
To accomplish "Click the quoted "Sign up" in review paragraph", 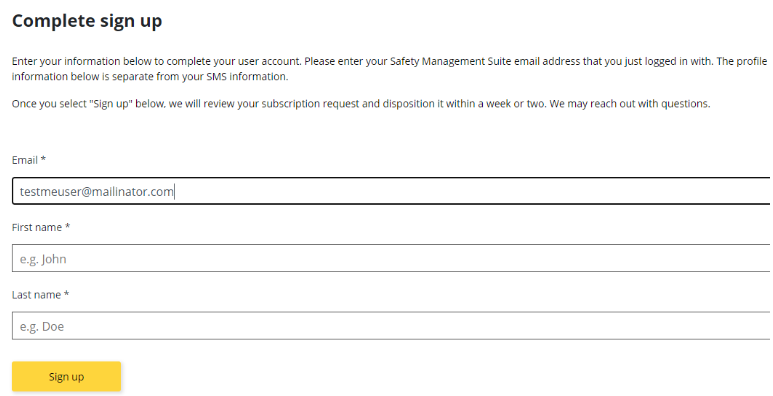I will coord(111,104).
